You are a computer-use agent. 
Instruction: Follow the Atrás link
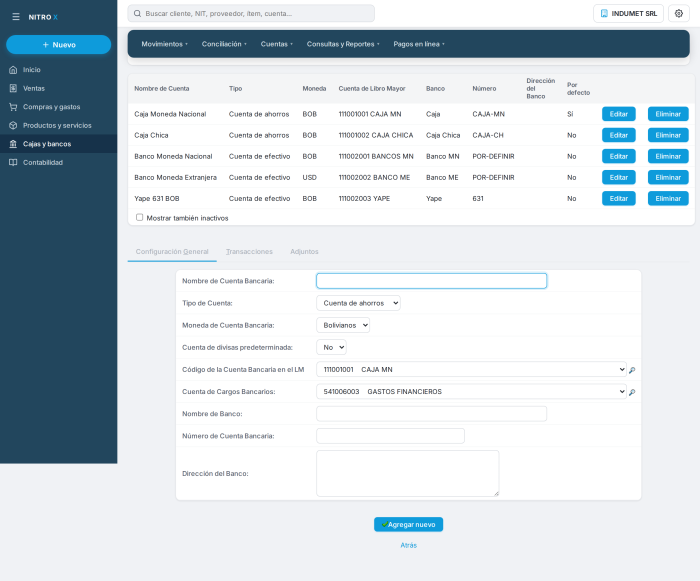[408, 545]
